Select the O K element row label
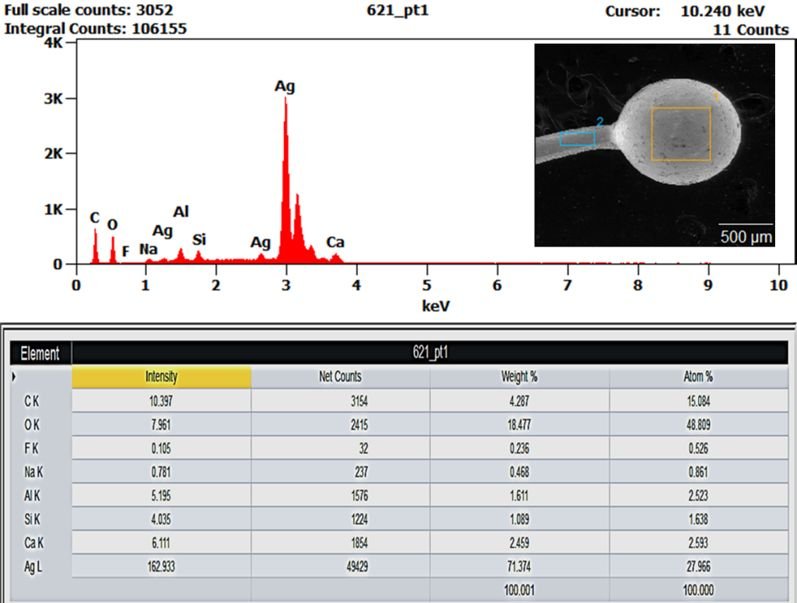Screen dimensions: 797x603 [x=32, y=425]
